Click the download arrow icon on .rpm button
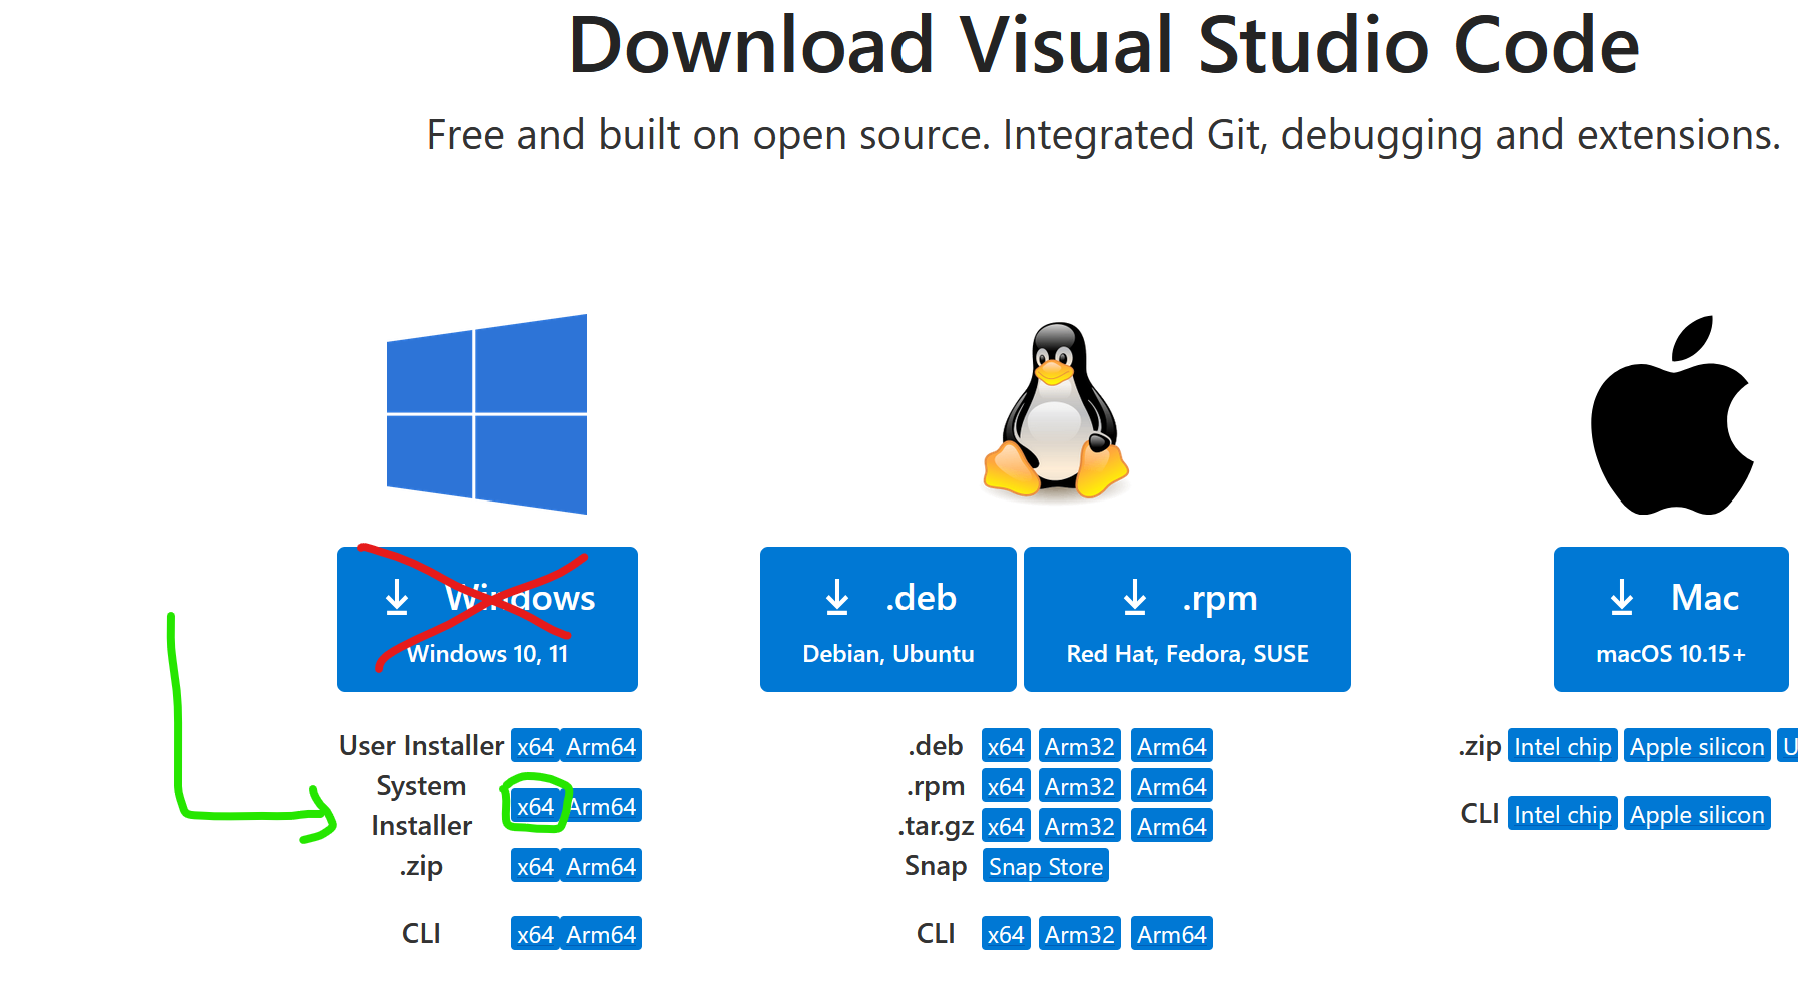The height and width of the screenshot is (998, 1798). tap(1135, 598)
